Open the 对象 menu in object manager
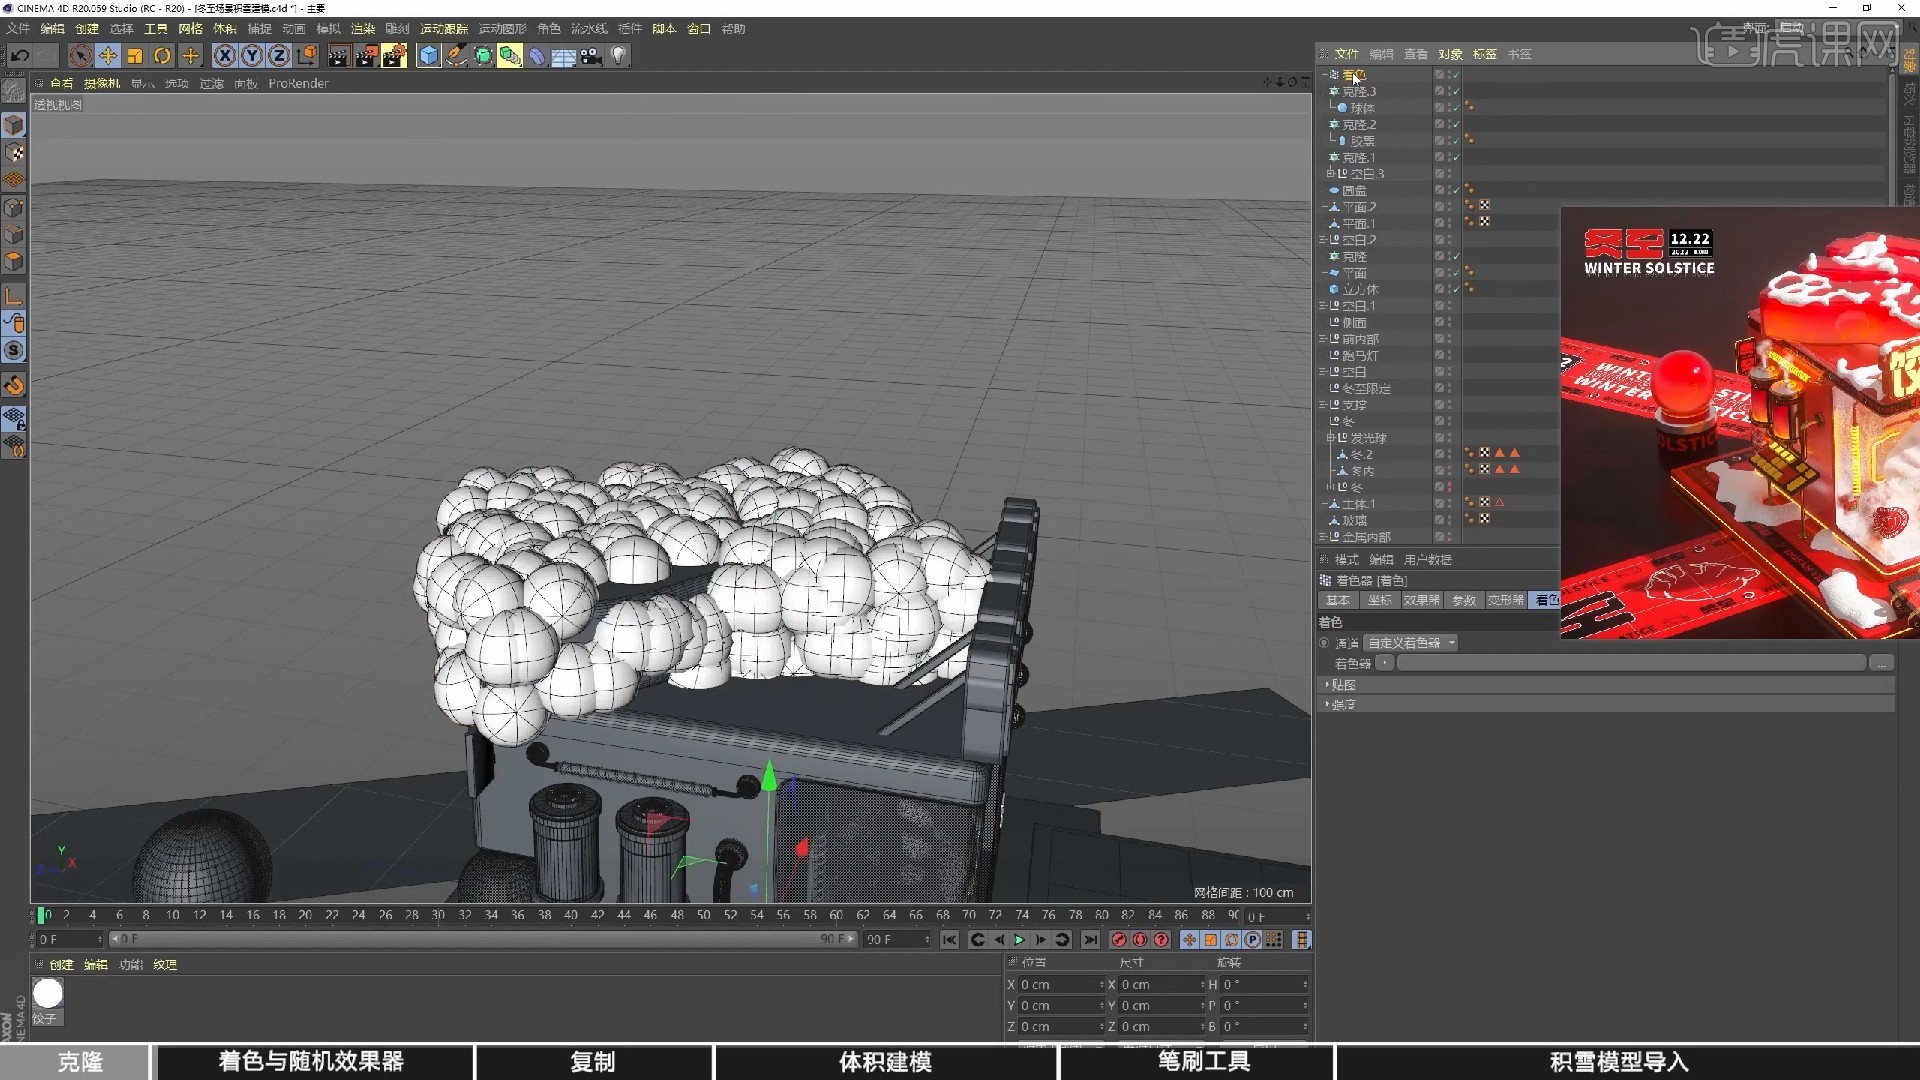The width and height of the screenshot is (1920, 1080). [x=1450, y=54]
